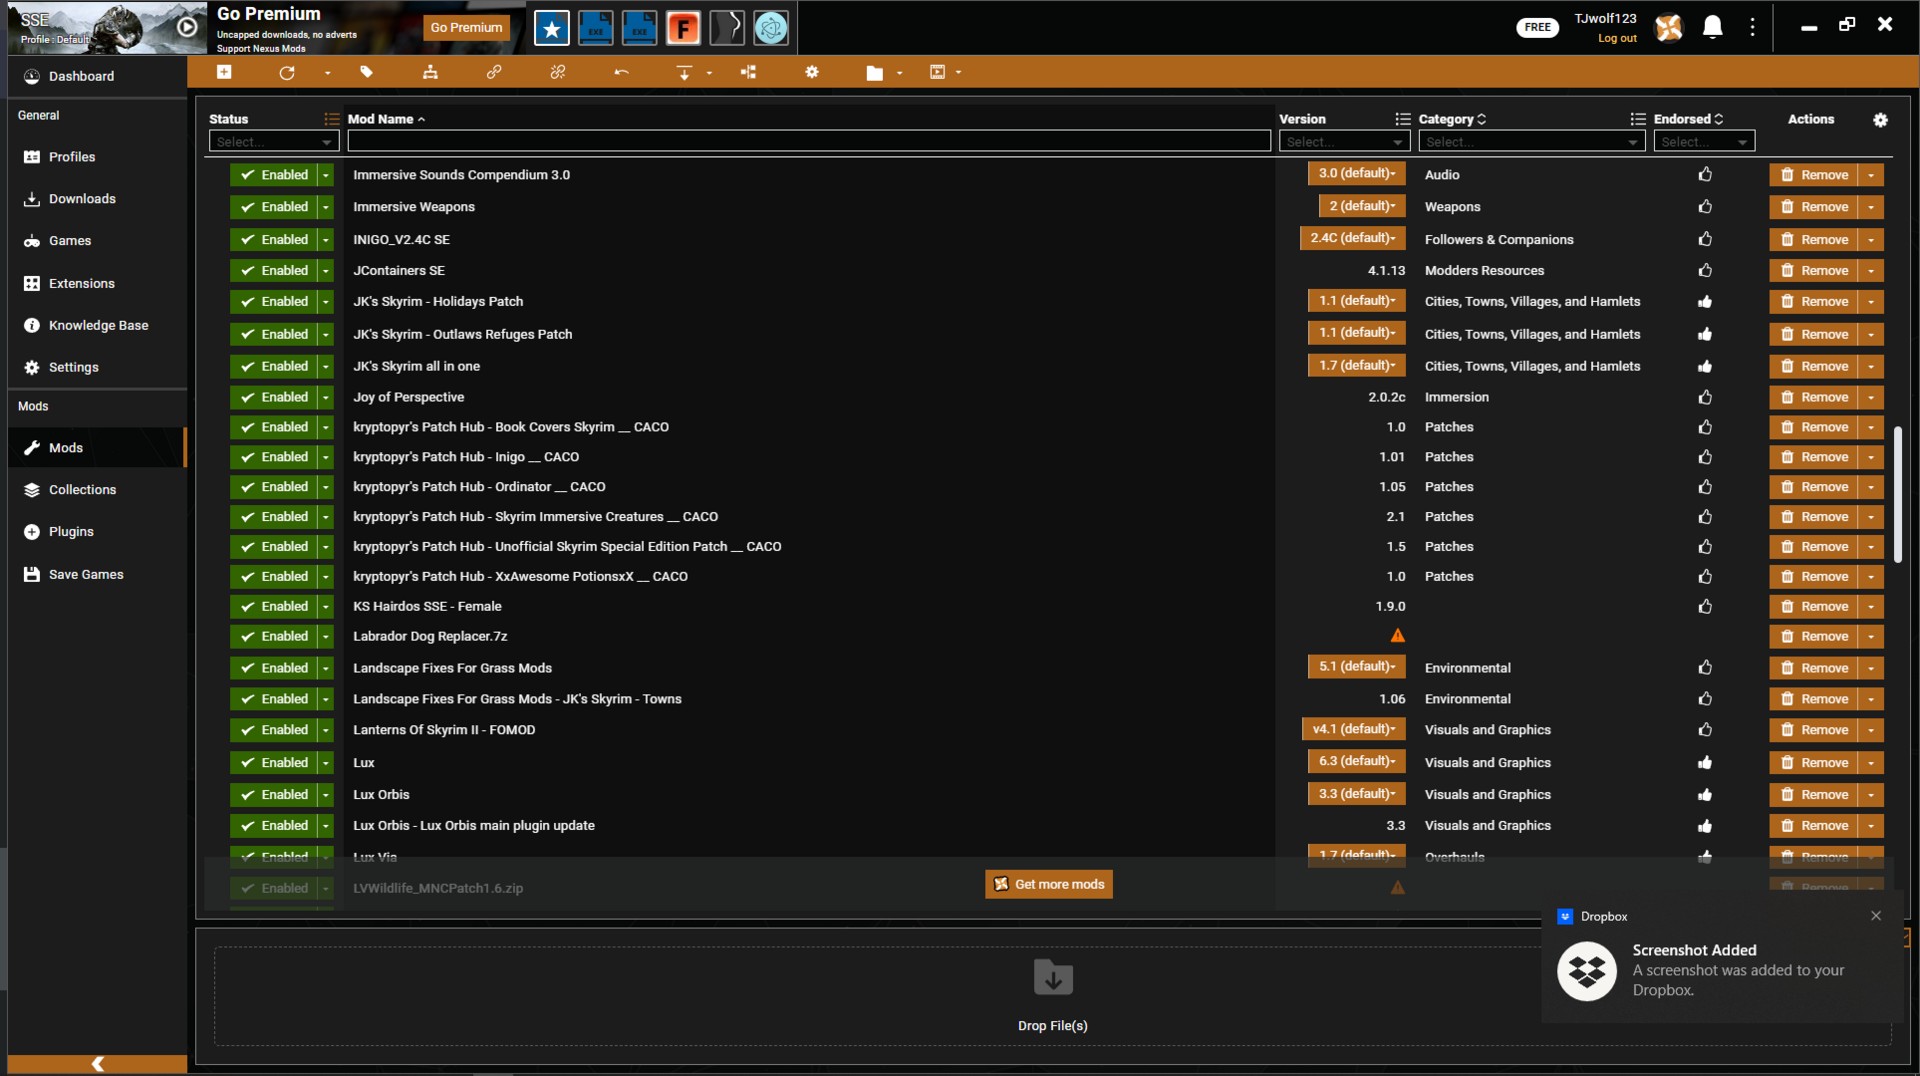This screenshot has width=1920, height=1076.
Task: Expand version dropdown for INIGO_V2.4C SE
Action: (1352, 238)
